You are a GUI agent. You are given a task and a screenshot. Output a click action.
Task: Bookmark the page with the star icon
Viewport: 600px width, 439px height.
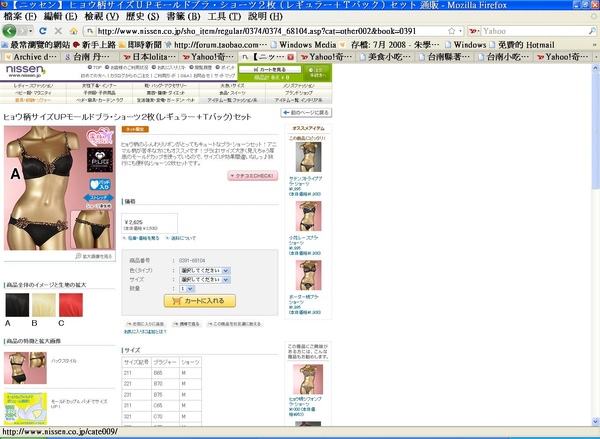tap(452, 31)
